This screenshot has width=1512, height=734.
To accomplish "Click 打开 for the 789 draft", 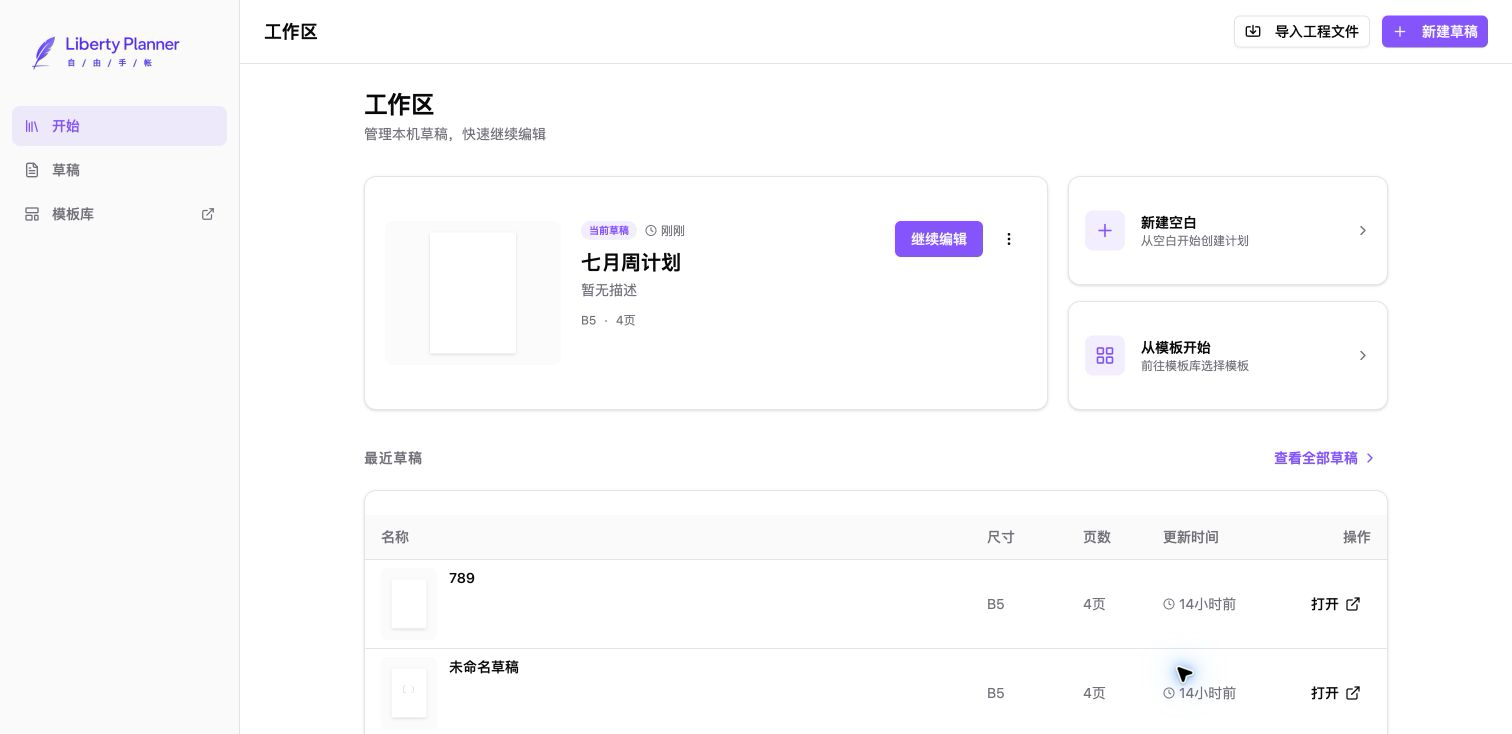I will click(x=1336, y=604).
